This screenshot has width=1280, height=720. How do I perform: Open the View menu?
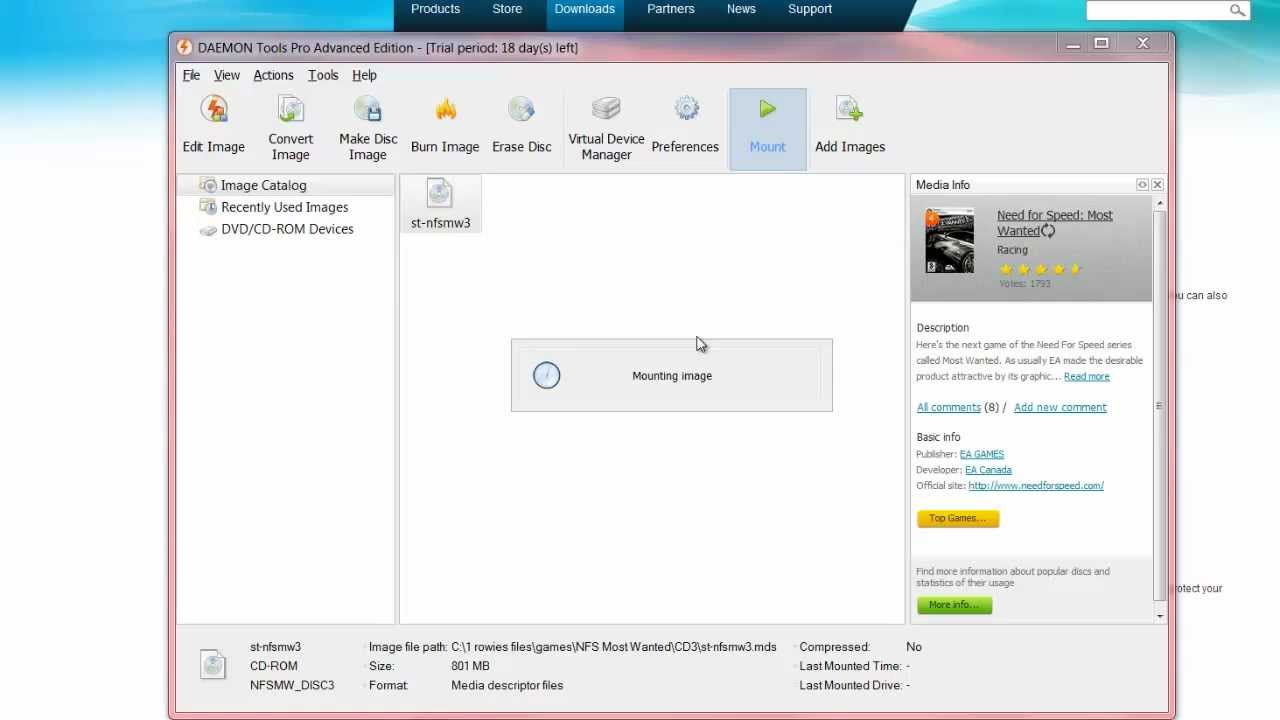pyautogui.click(x=227, y=75)
